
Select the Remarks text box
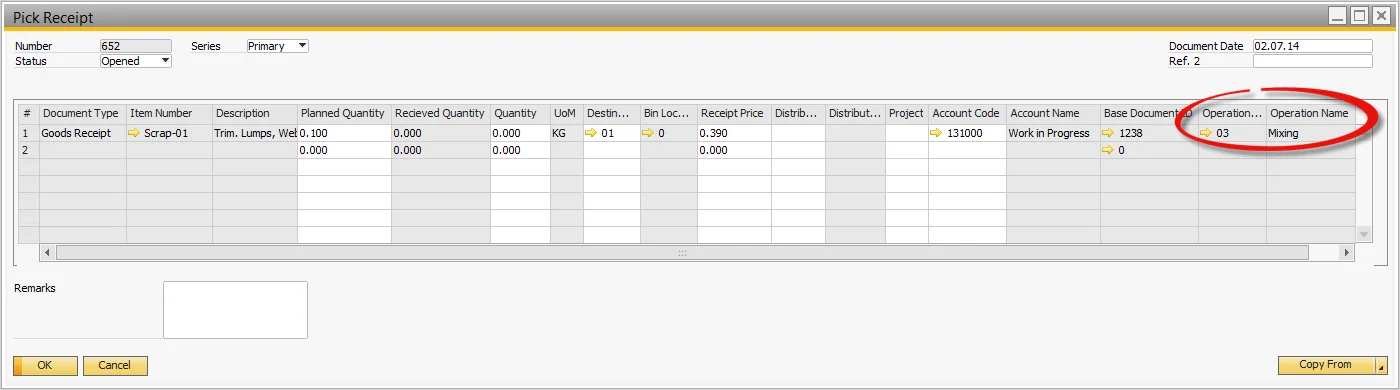coord(235,310)
